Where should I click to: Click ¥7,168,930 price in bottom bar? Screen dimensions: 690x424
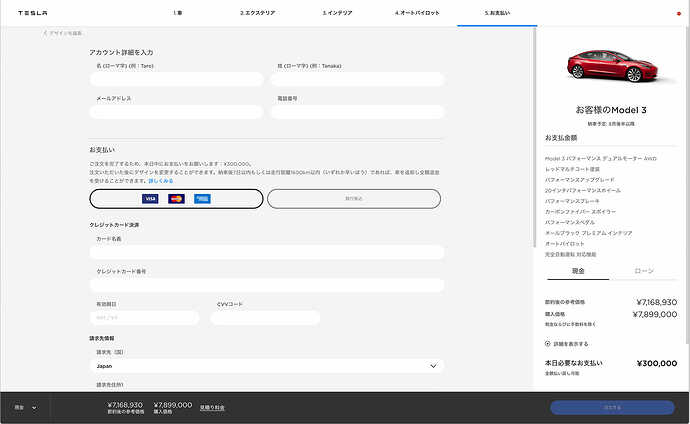coord(125,405)
